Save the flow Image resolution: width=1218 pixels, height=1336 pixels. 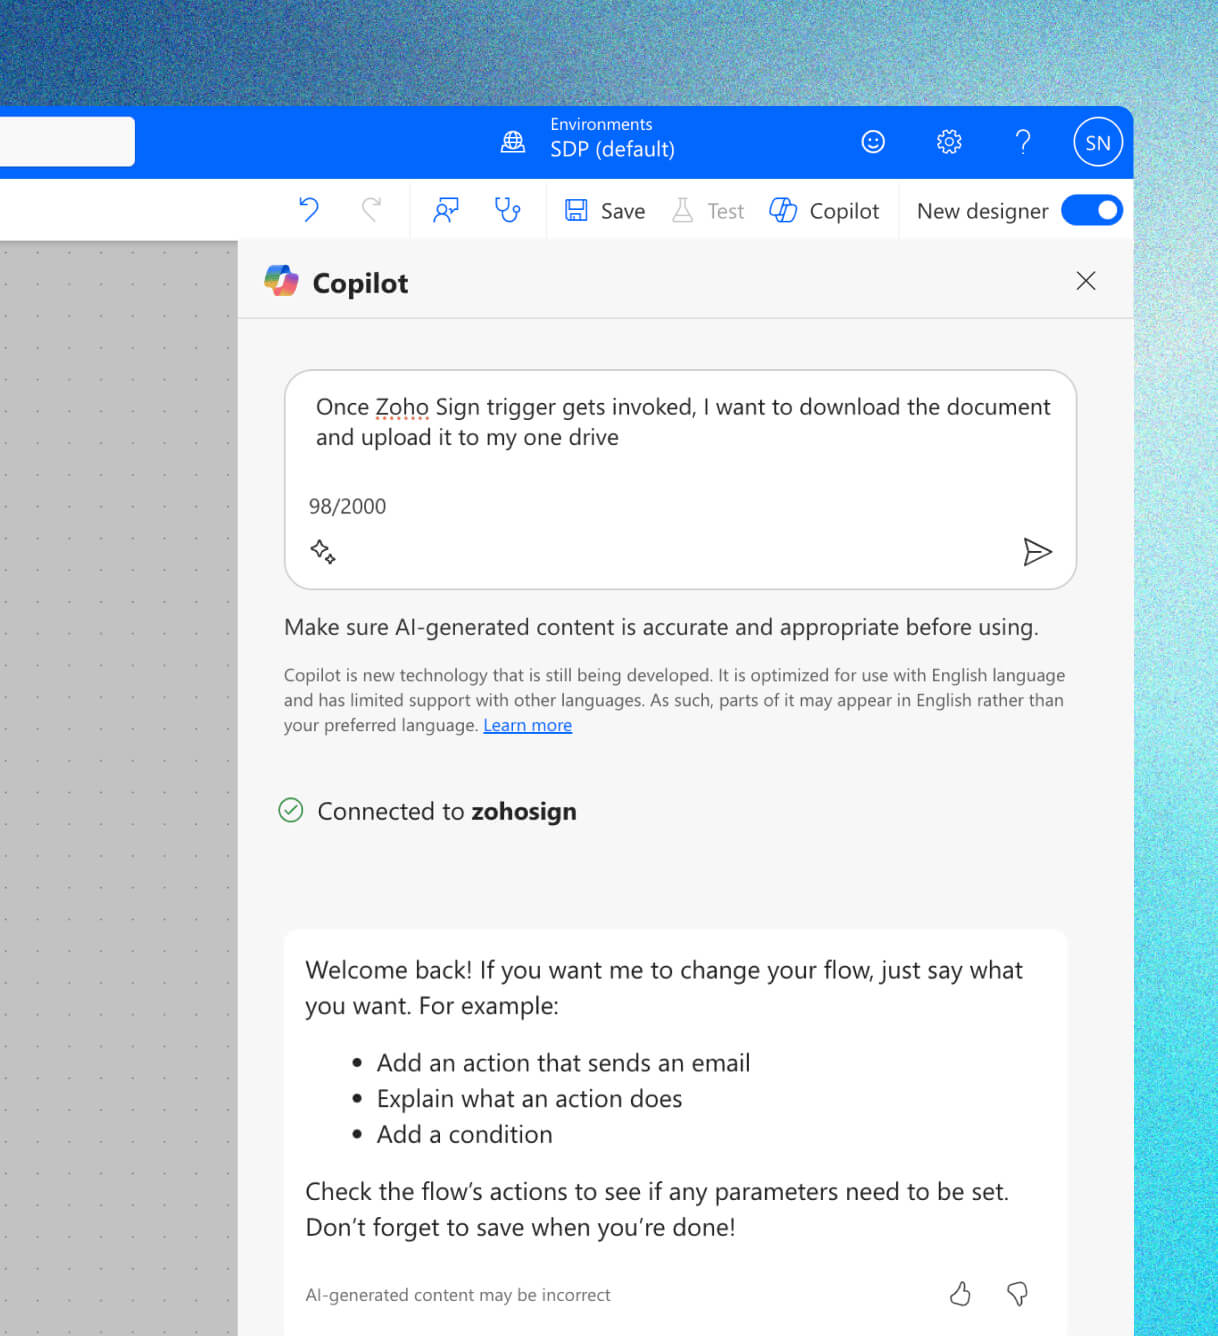605,211
